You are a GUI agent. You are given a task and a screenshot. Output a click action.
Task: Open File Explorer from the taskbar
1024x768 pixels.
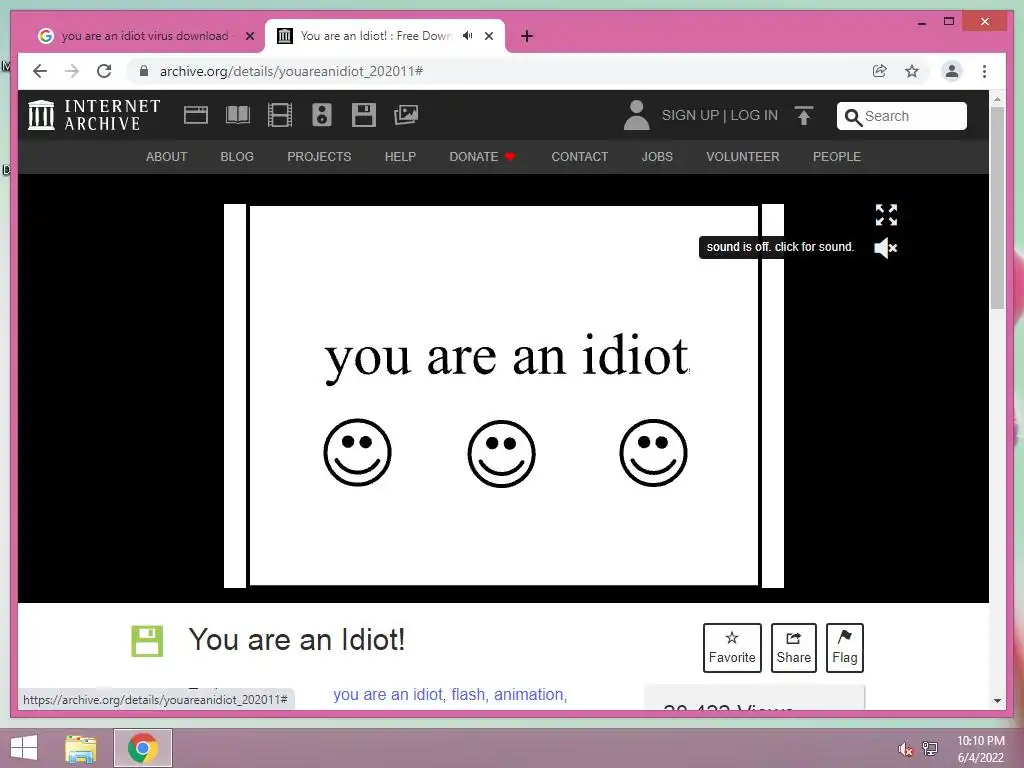[x=81, y=748]
